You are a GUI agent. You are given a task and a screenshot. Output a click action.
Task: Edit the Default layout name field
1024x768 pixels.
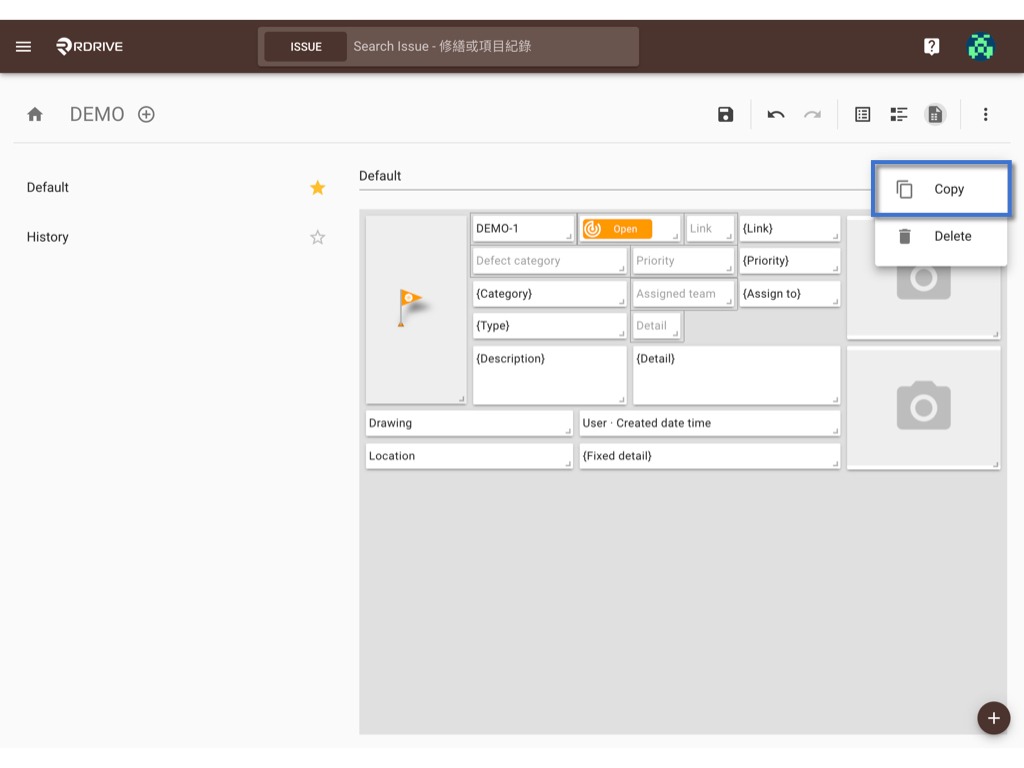coord(614,176)
